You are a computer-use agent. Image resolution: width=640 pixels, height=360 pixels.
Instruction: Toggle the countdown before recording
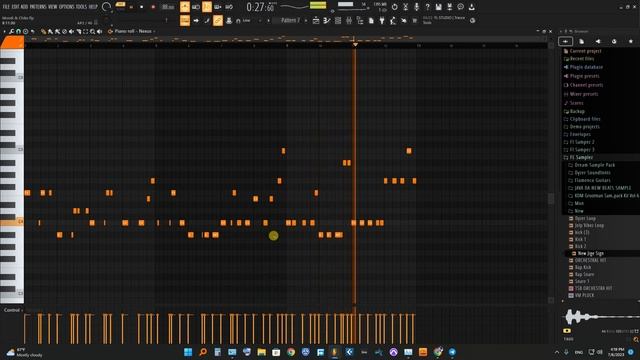pos(207,7)
